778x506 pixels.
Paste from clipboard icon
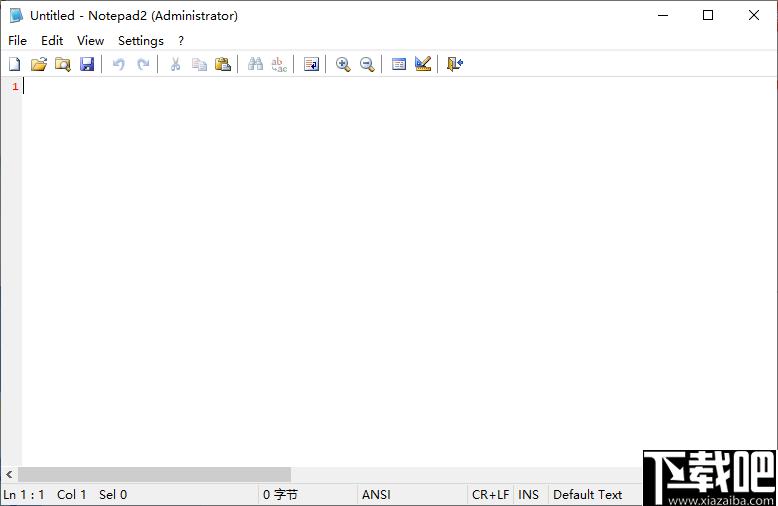pyautogui.click(x=223, y=64)
